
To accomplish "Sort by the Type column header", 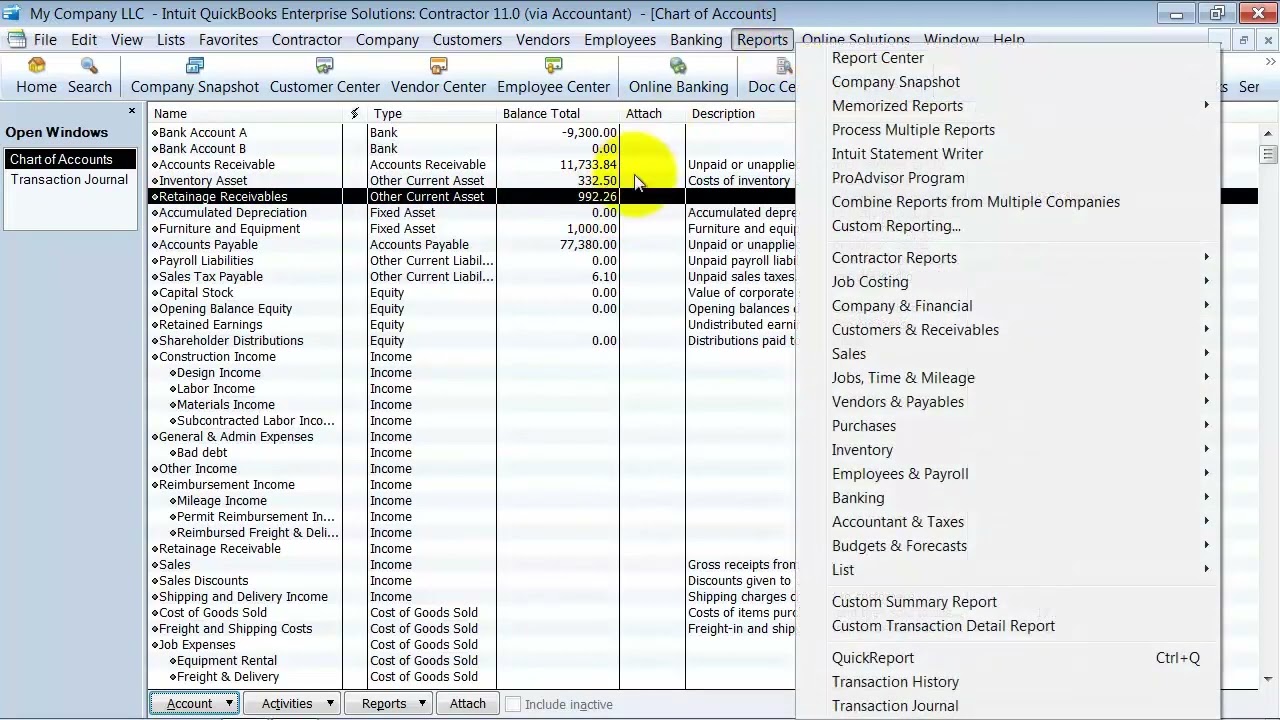I will click(432, 113).
